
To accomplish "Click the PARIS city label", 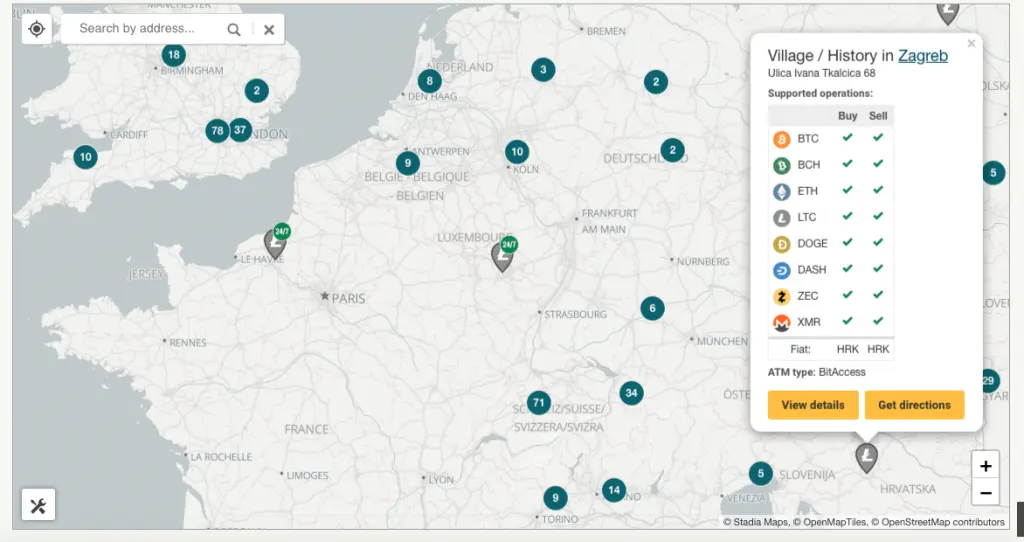I will click(348, 298).
